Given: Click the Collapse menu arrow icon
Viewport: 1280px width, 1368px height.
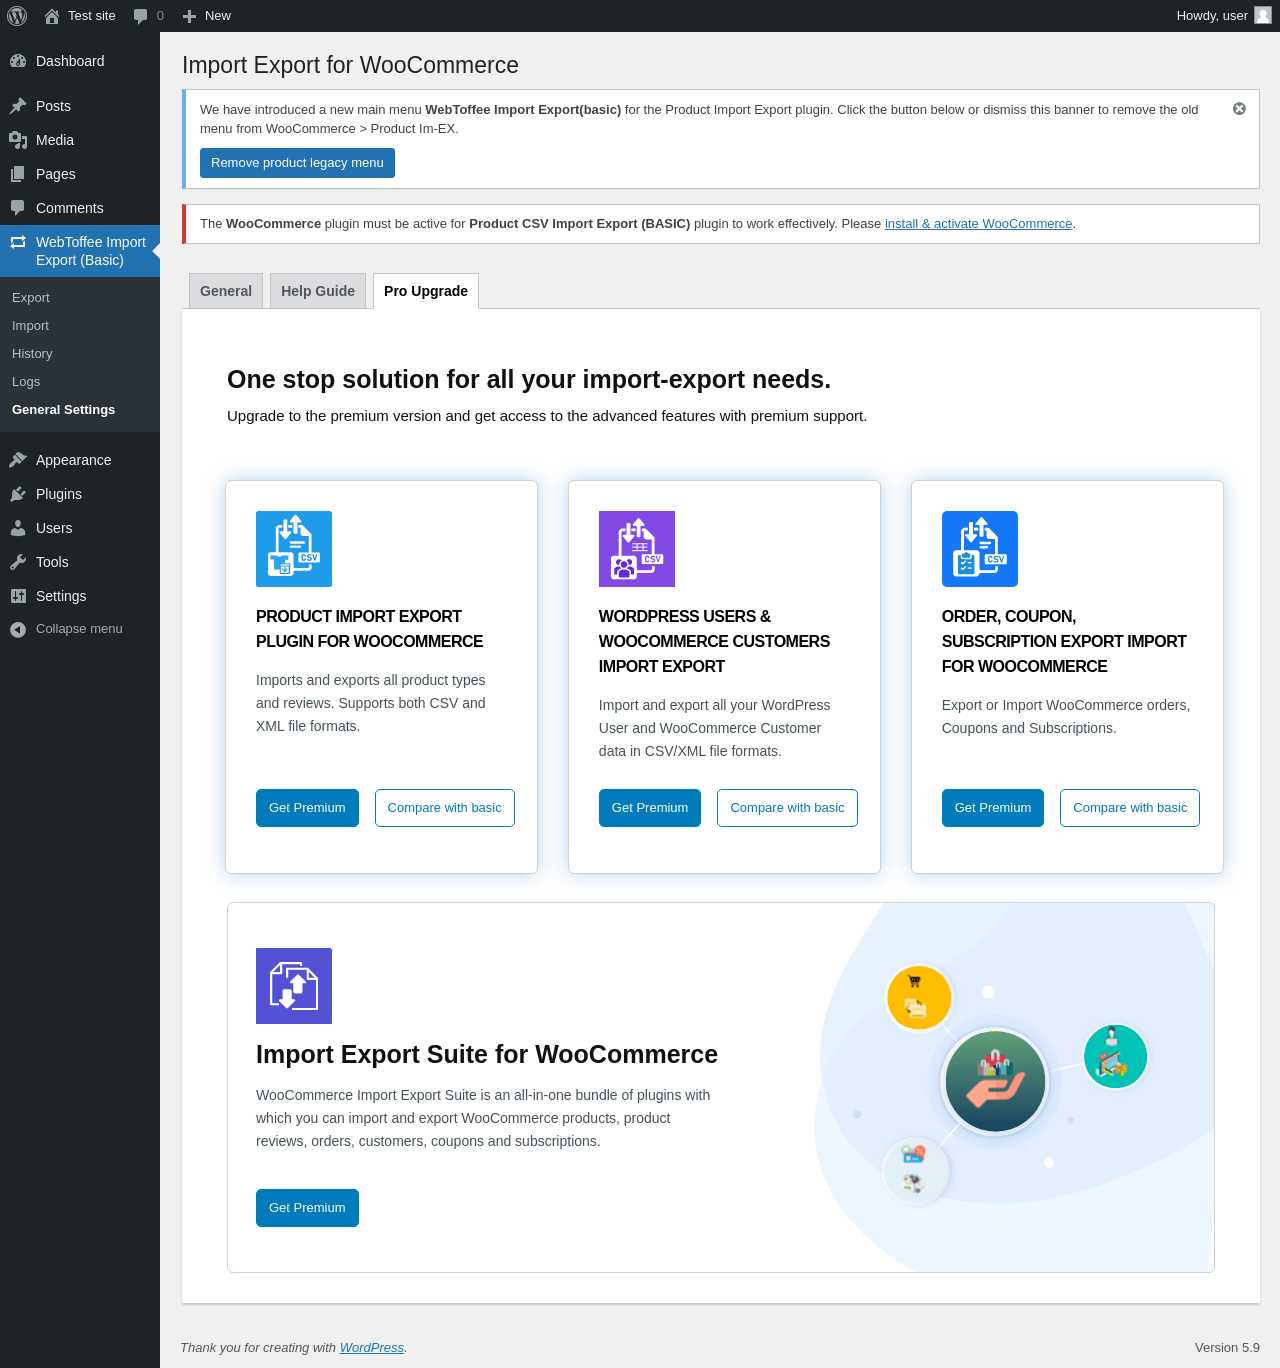Looking at the screenshot, I should point(18,629).
